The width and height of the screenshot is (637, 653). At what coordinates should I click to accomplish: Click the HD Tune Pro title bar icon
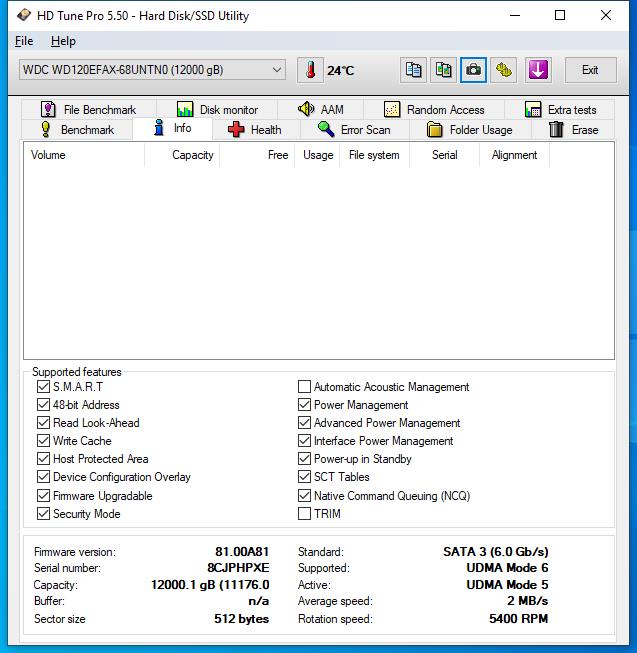24,15
